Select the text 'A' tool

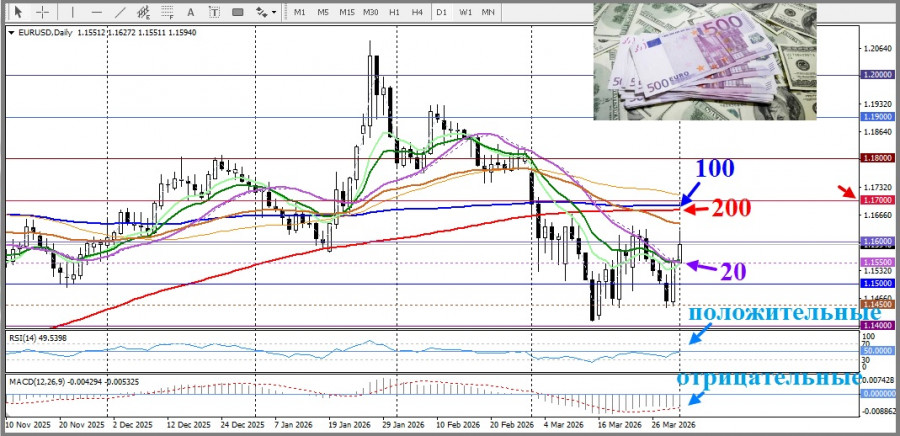point(191,11)
